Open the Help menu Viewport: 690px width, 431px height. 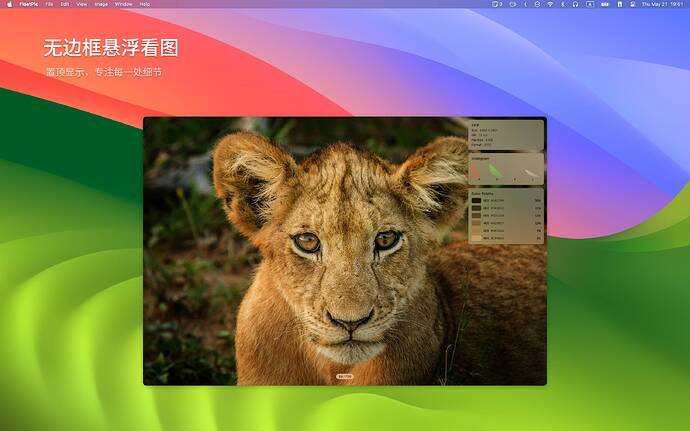(x=145, y=4)
